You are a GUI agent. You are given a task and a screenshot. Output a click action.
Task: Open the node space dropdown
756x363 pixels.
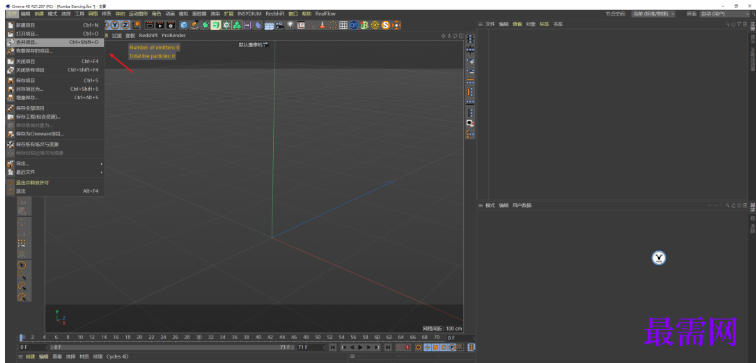click(x=653, y=14)
